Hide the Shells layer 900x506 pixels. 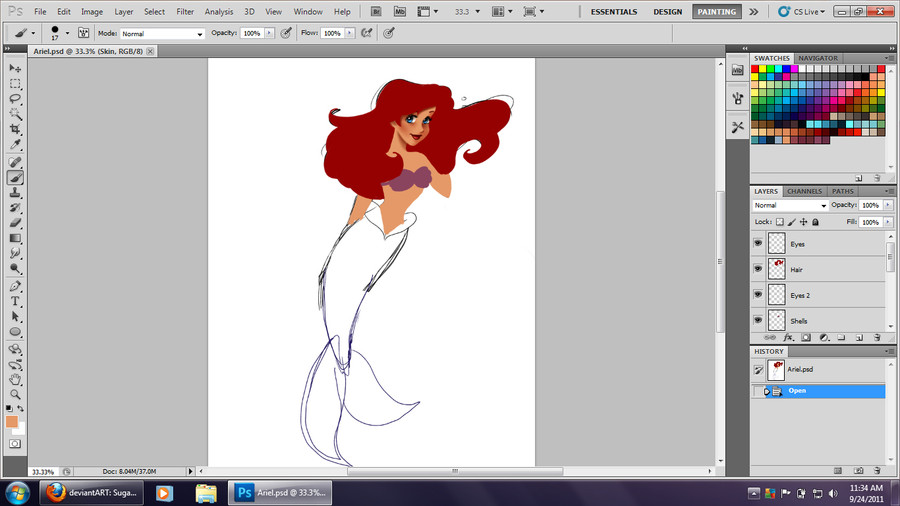click(758, 320)
